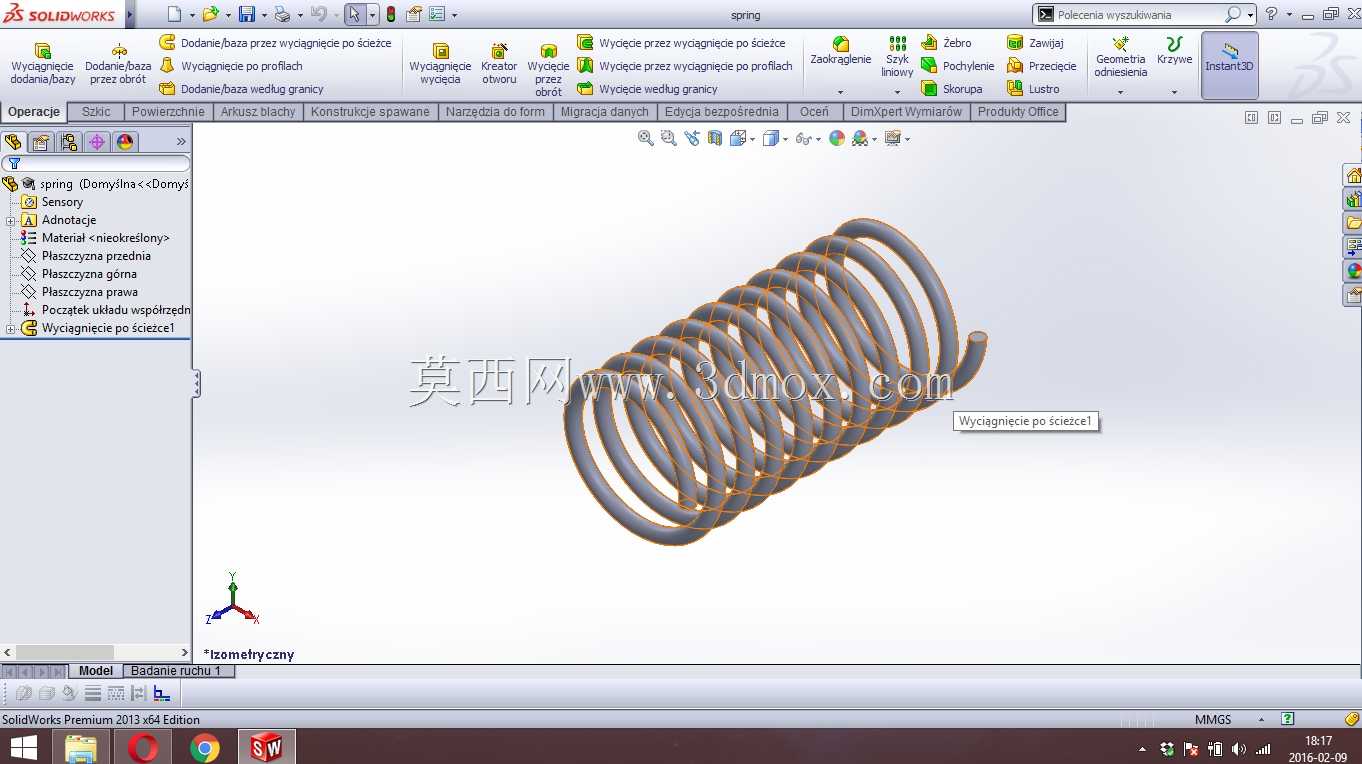Open the Windows Start button
This screenshot has height=764, width=1362.
point(23,747)
